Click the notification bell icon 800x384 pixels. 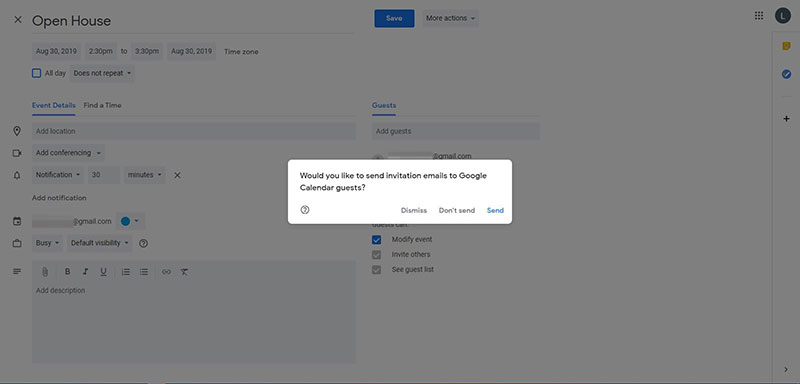click(17, 175)
